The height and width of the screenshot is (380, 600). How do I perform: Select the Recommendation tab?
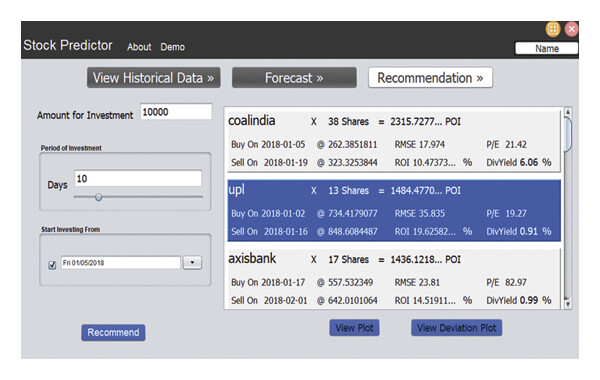click(x=430, y=78)
